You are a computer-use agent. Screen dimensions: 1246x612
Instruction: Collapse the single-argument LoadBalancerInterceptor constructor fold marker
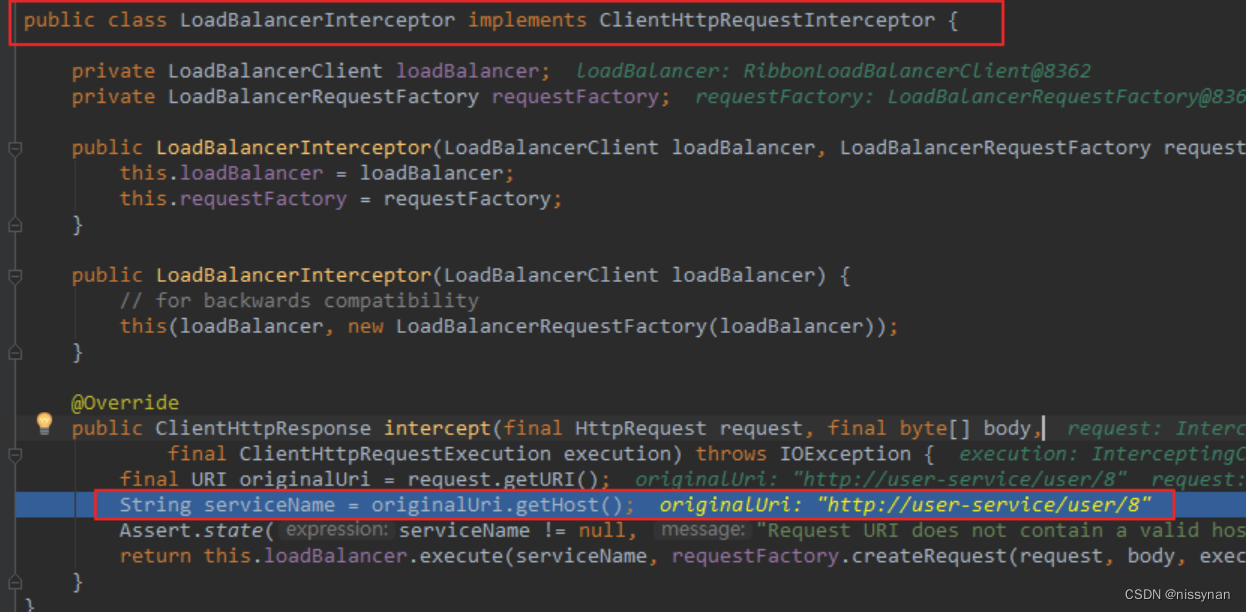click(x=15, y=276)
